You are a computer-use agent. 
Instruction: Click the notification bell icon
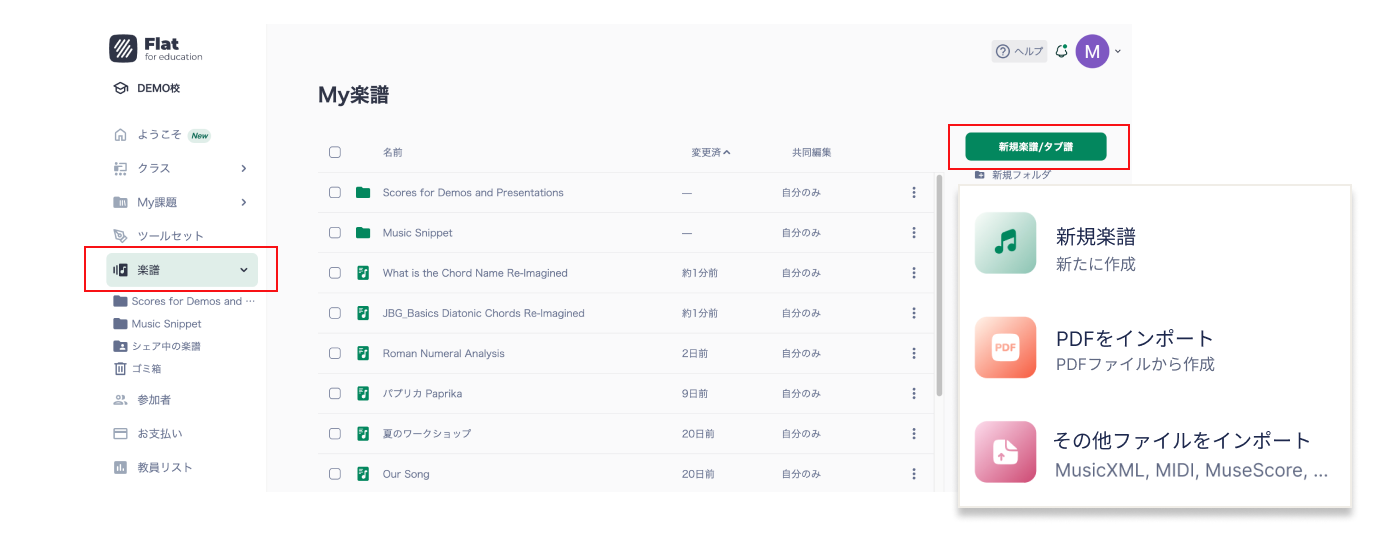point(1061,51)
